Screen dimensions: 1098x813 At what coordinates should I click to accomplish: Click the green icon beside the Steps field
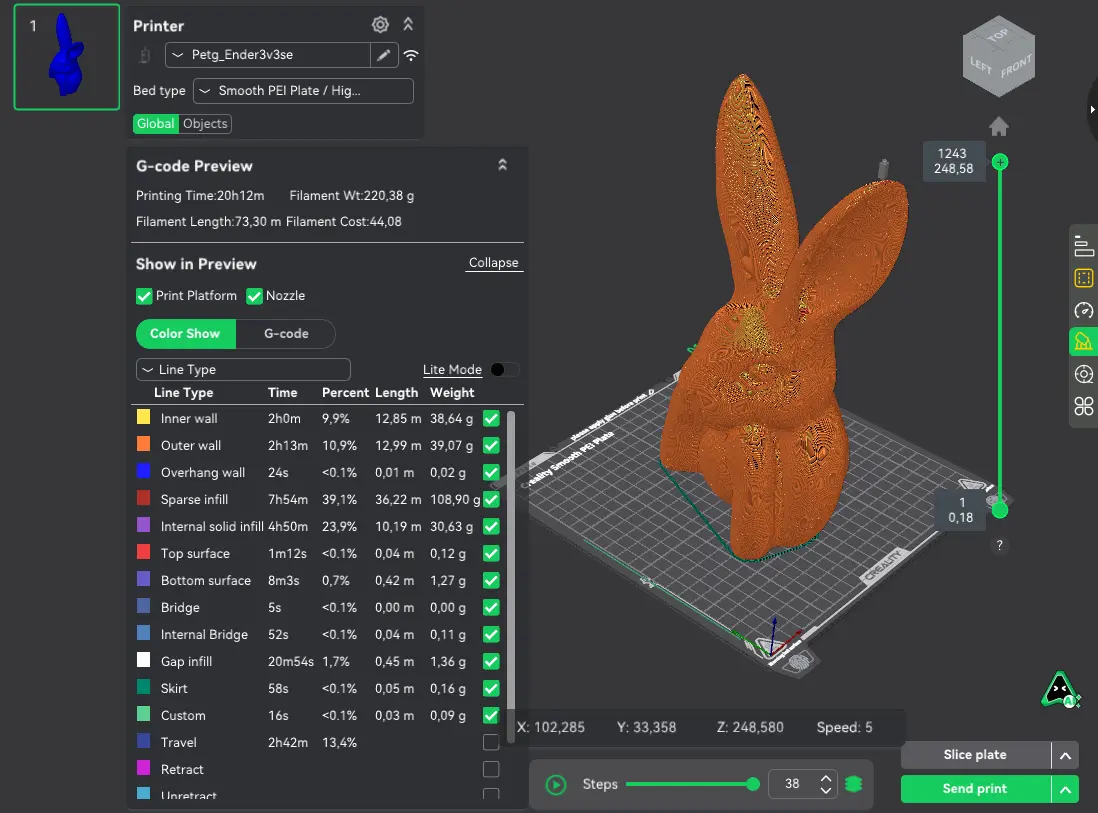[x=853, y=784]
